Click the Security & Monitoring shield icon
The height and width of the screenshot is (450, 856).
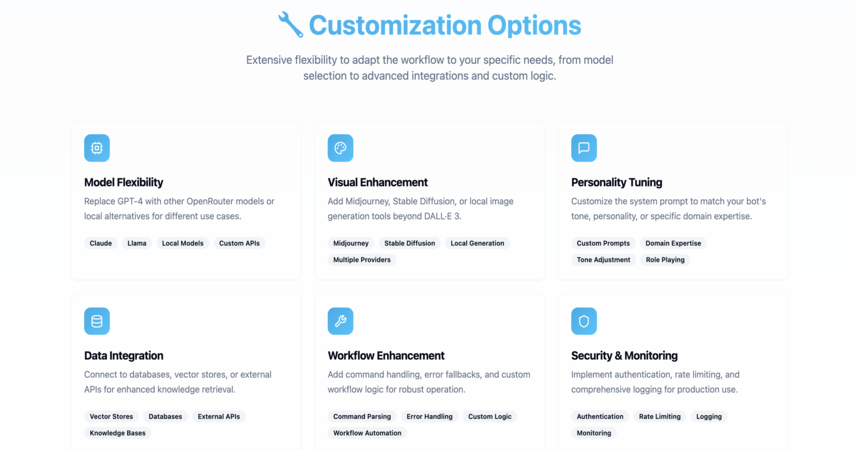click(x=584, y=321)
